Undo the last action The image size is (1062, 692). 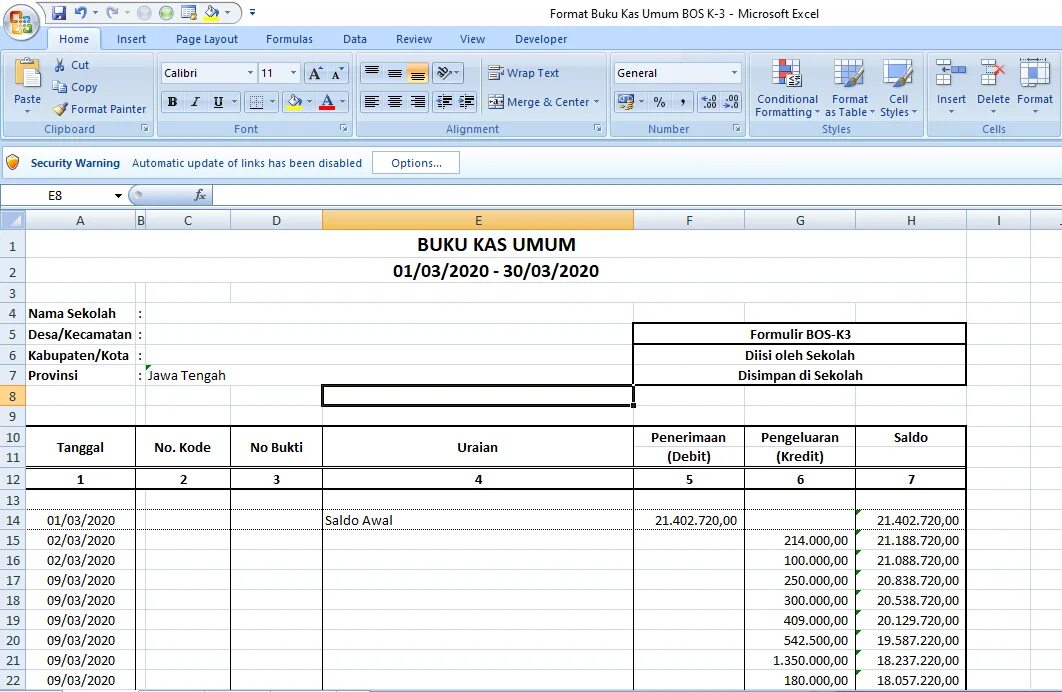(x=81, y=12)
